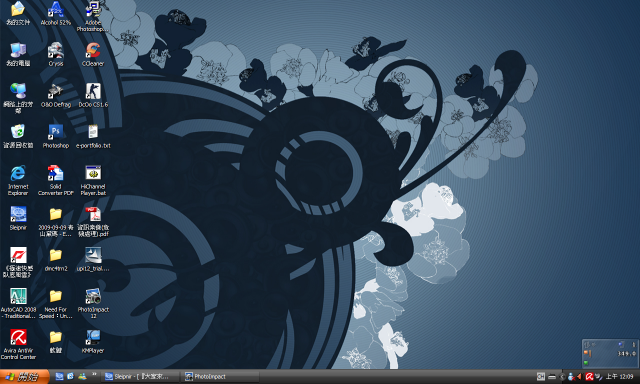The image size is (640, 384).
Task: Click the CH language bar indicator
Action: pyautogui.click(x=541, y=377)
